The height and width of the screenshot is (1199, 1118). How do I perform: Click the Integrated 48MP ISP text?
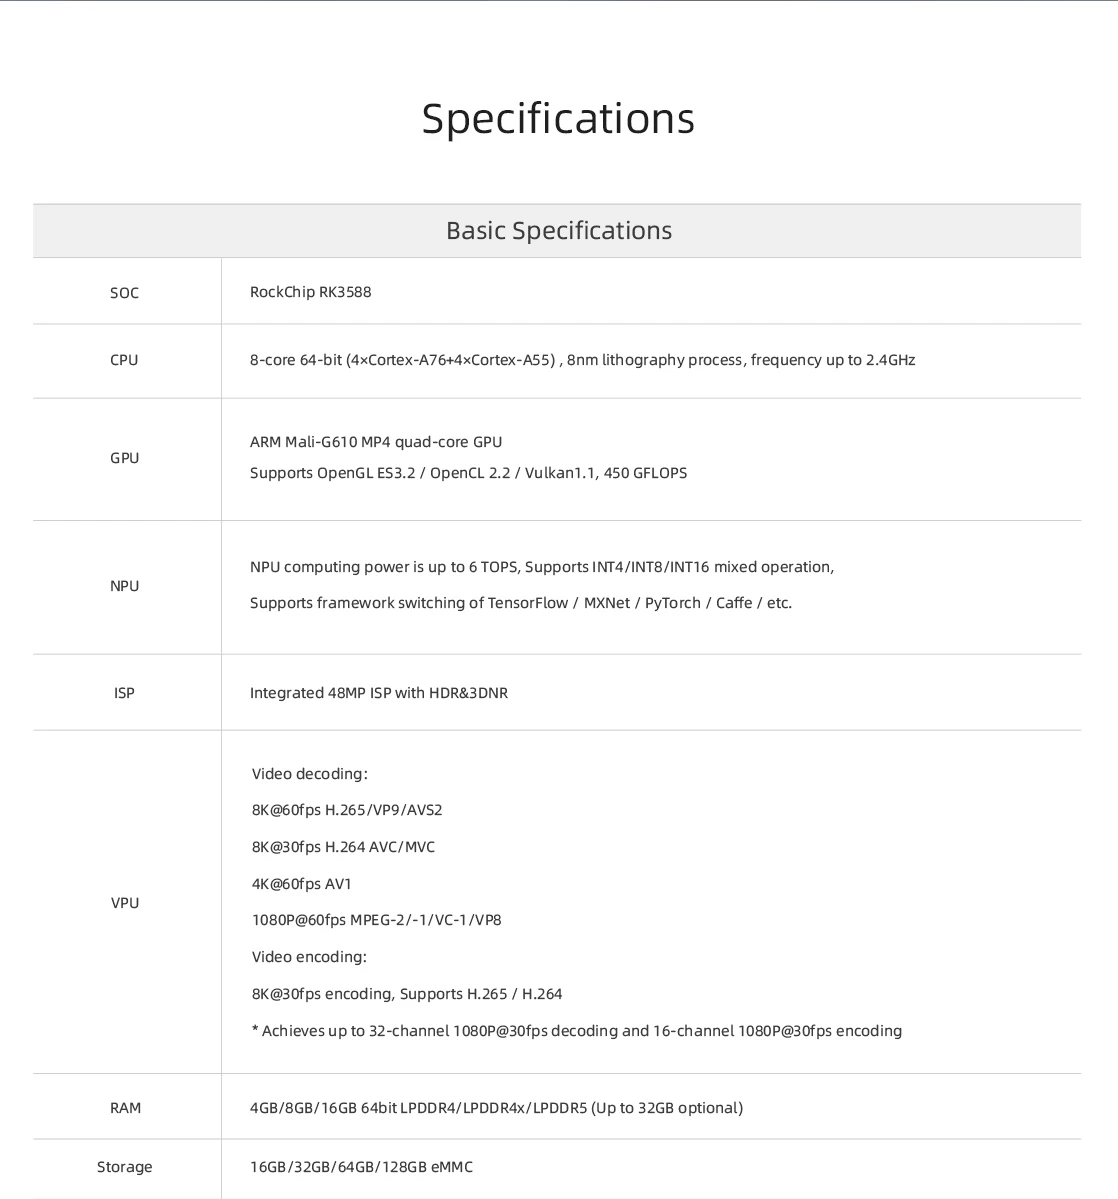point(378,693)
